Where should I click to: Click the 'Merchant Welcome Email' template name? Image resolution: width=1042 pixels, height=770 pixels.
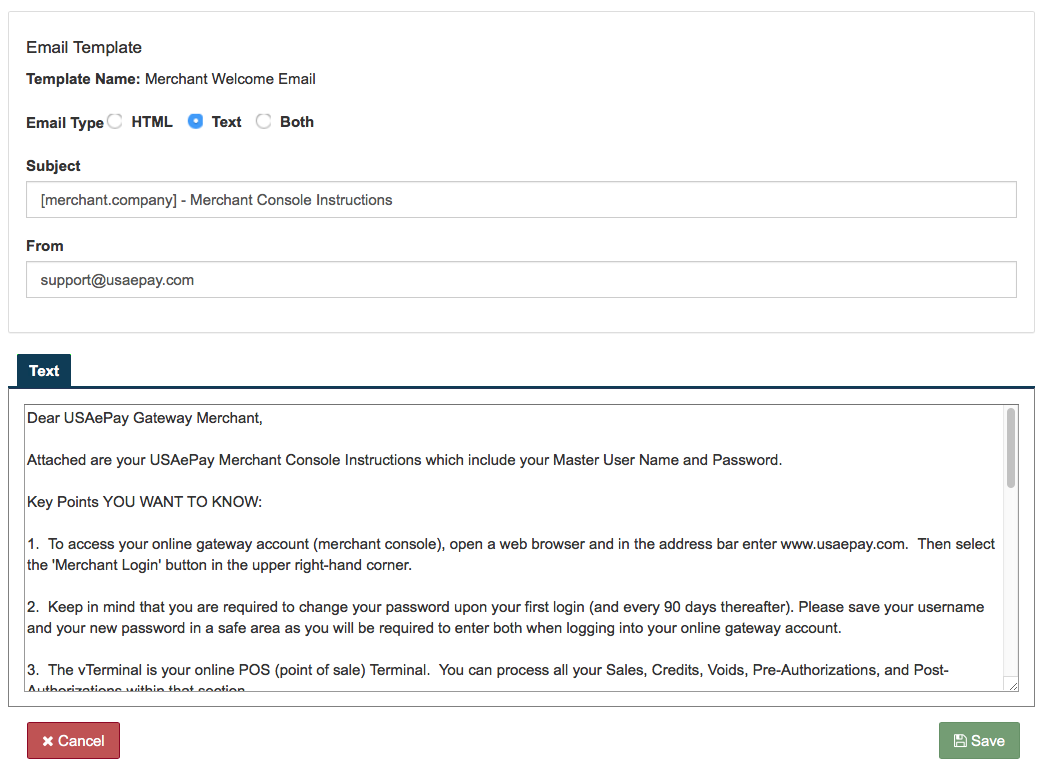pos(230,79)
